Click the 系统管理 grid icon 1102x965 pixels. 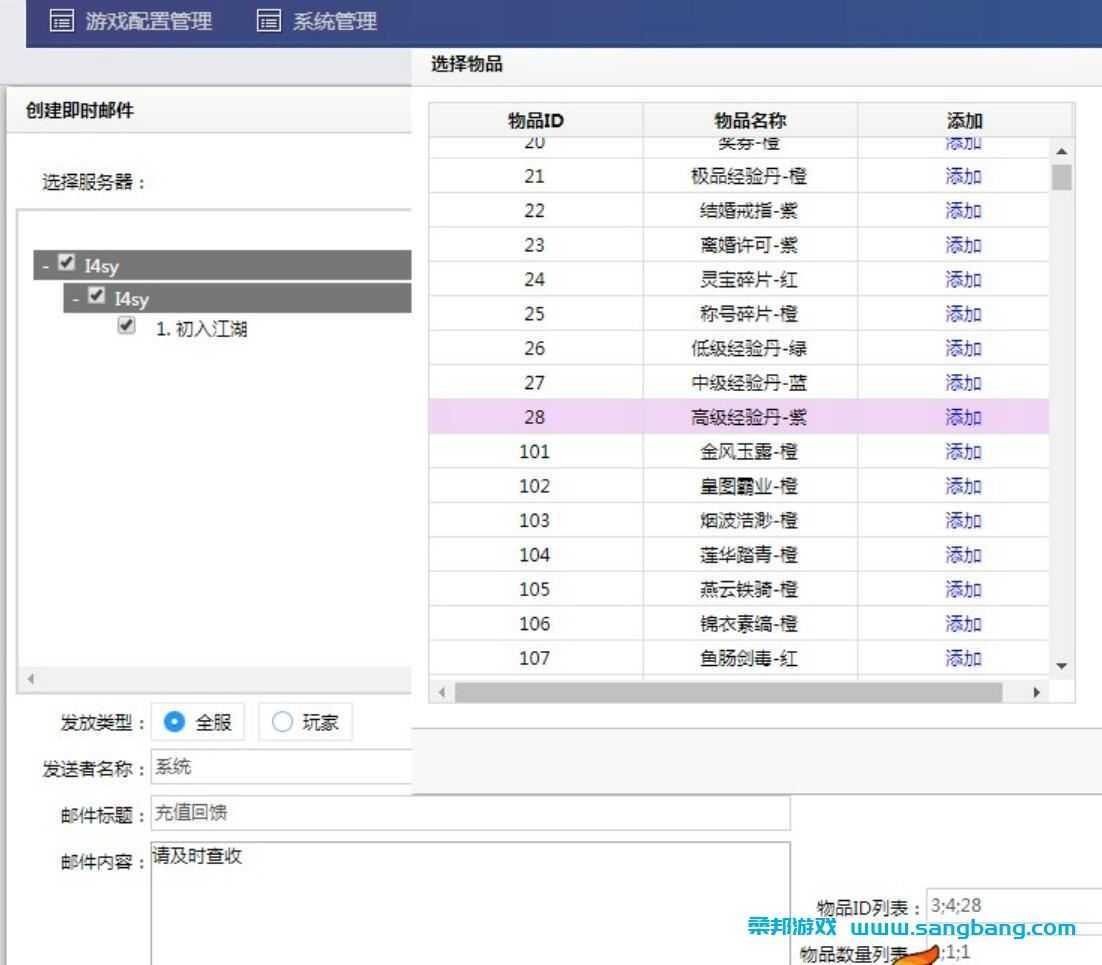point(268,20)
